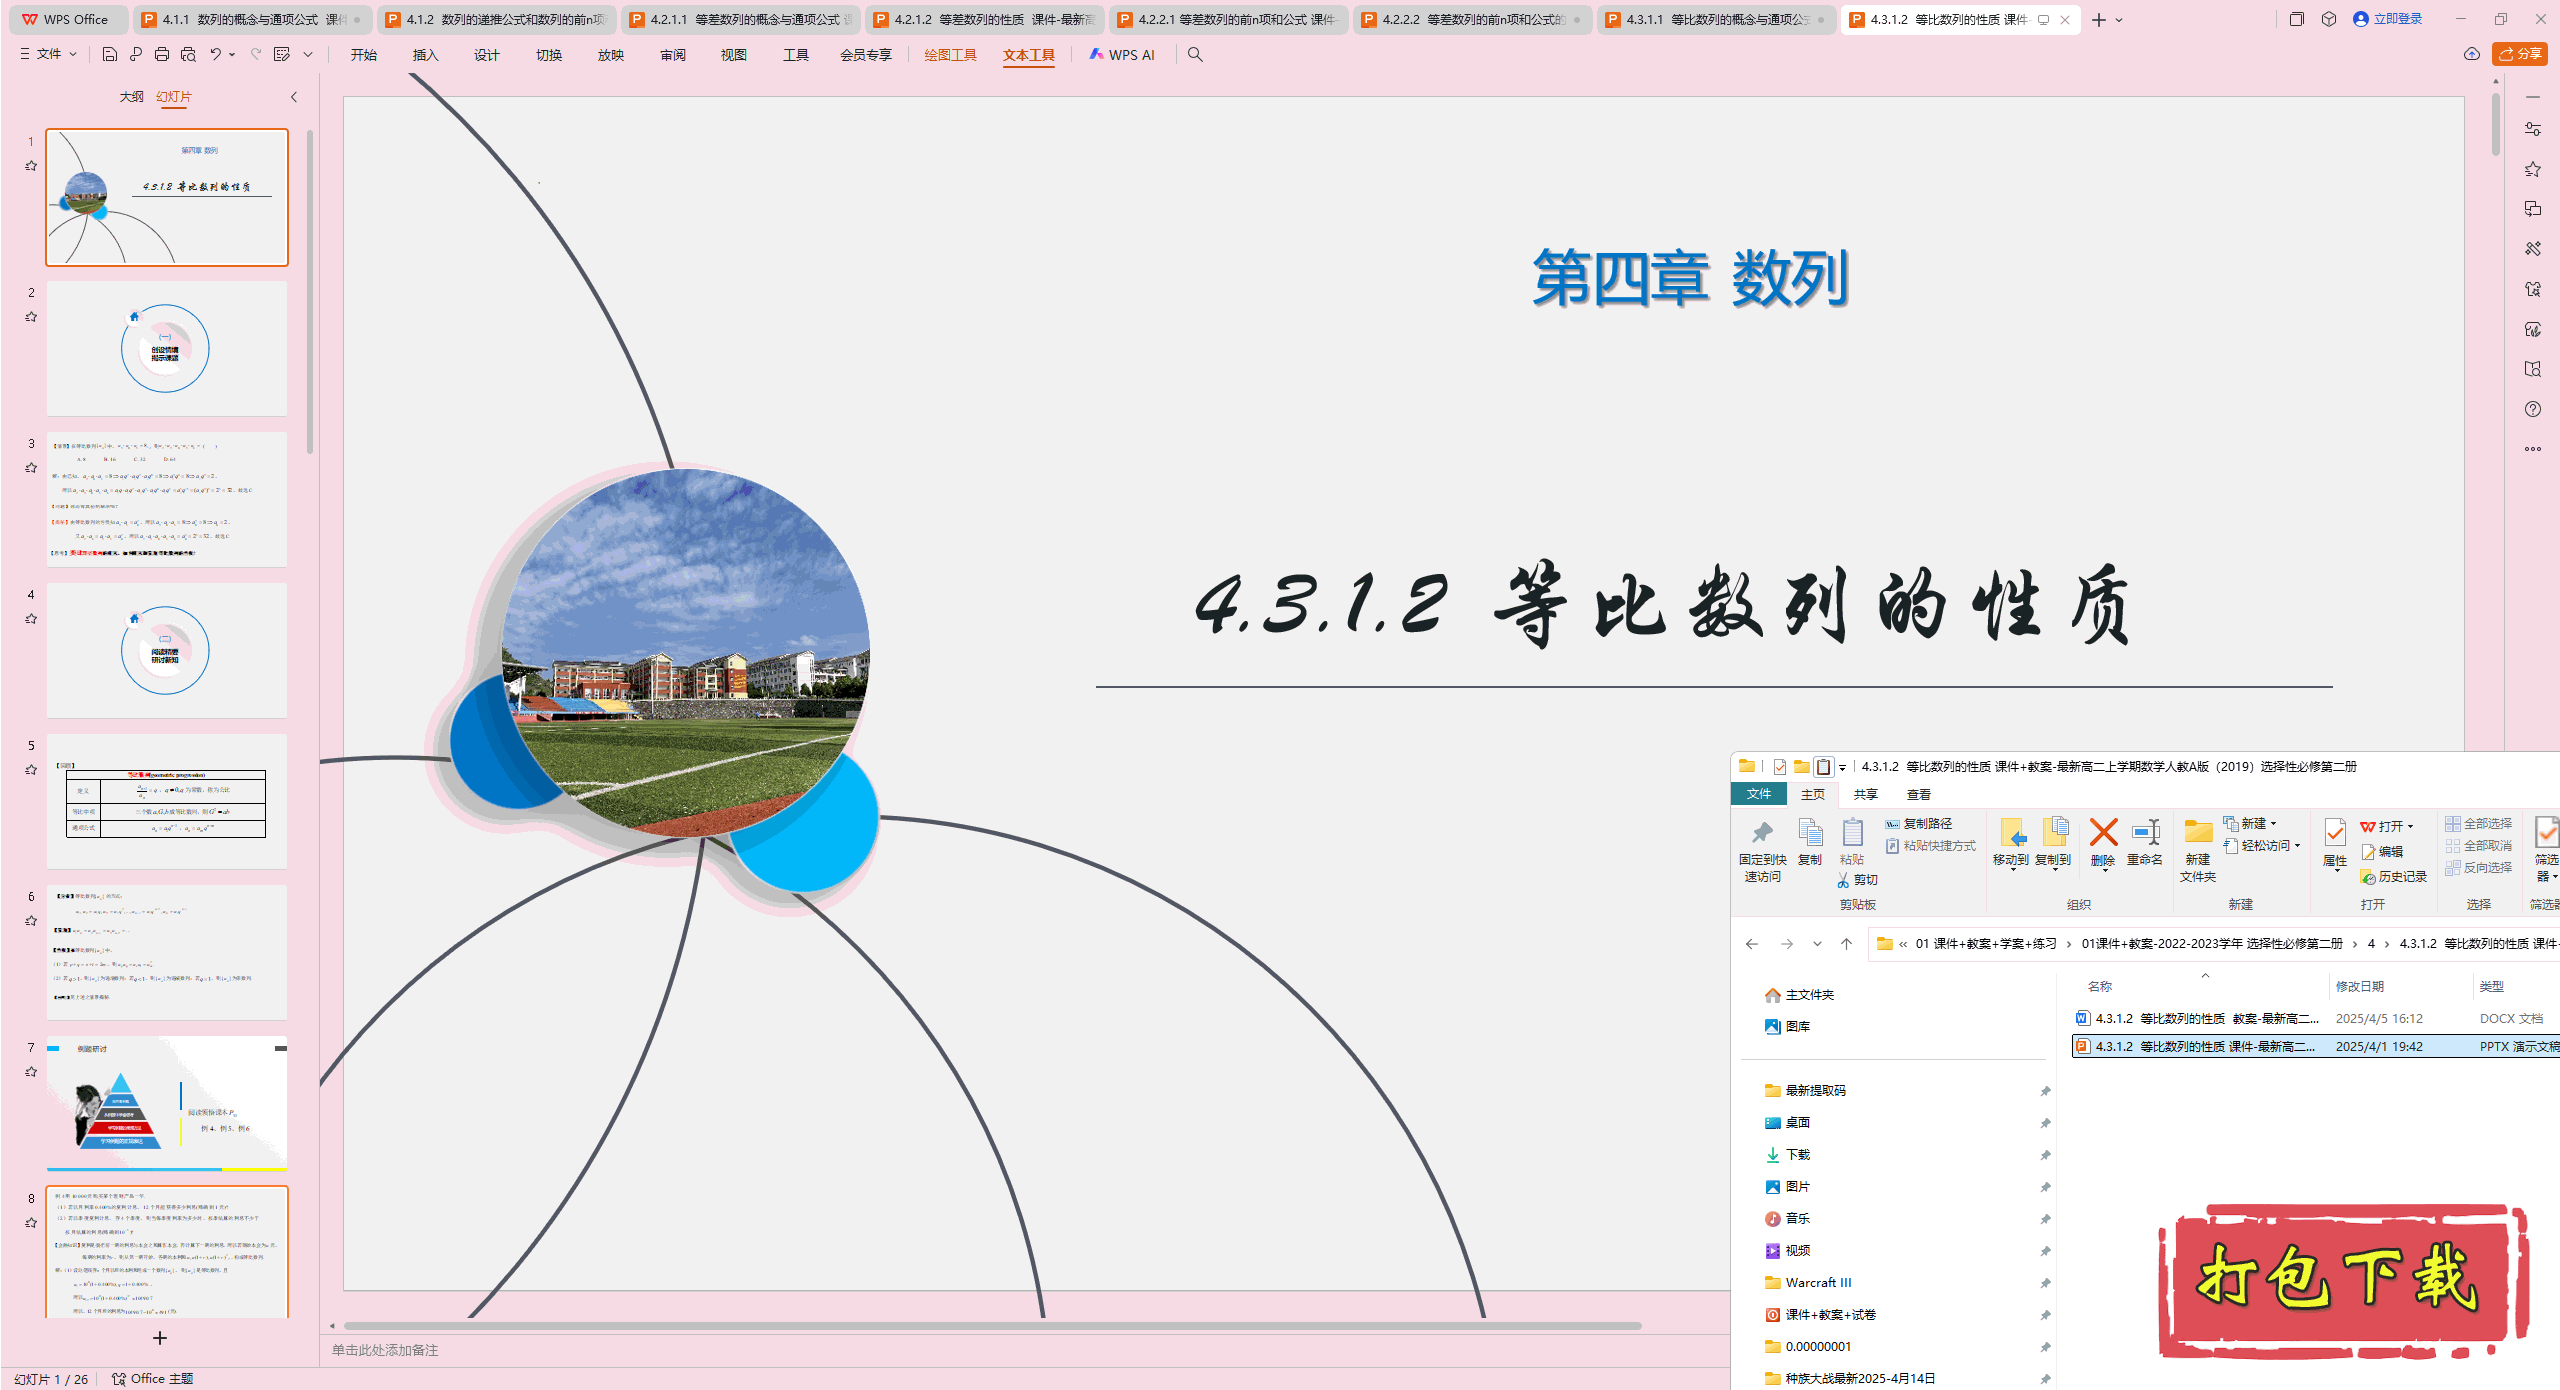Click 复制路径 in Explorer ribbon
The height and width of the screenshot is (1390, 2560).
(x=1918, y=824)
